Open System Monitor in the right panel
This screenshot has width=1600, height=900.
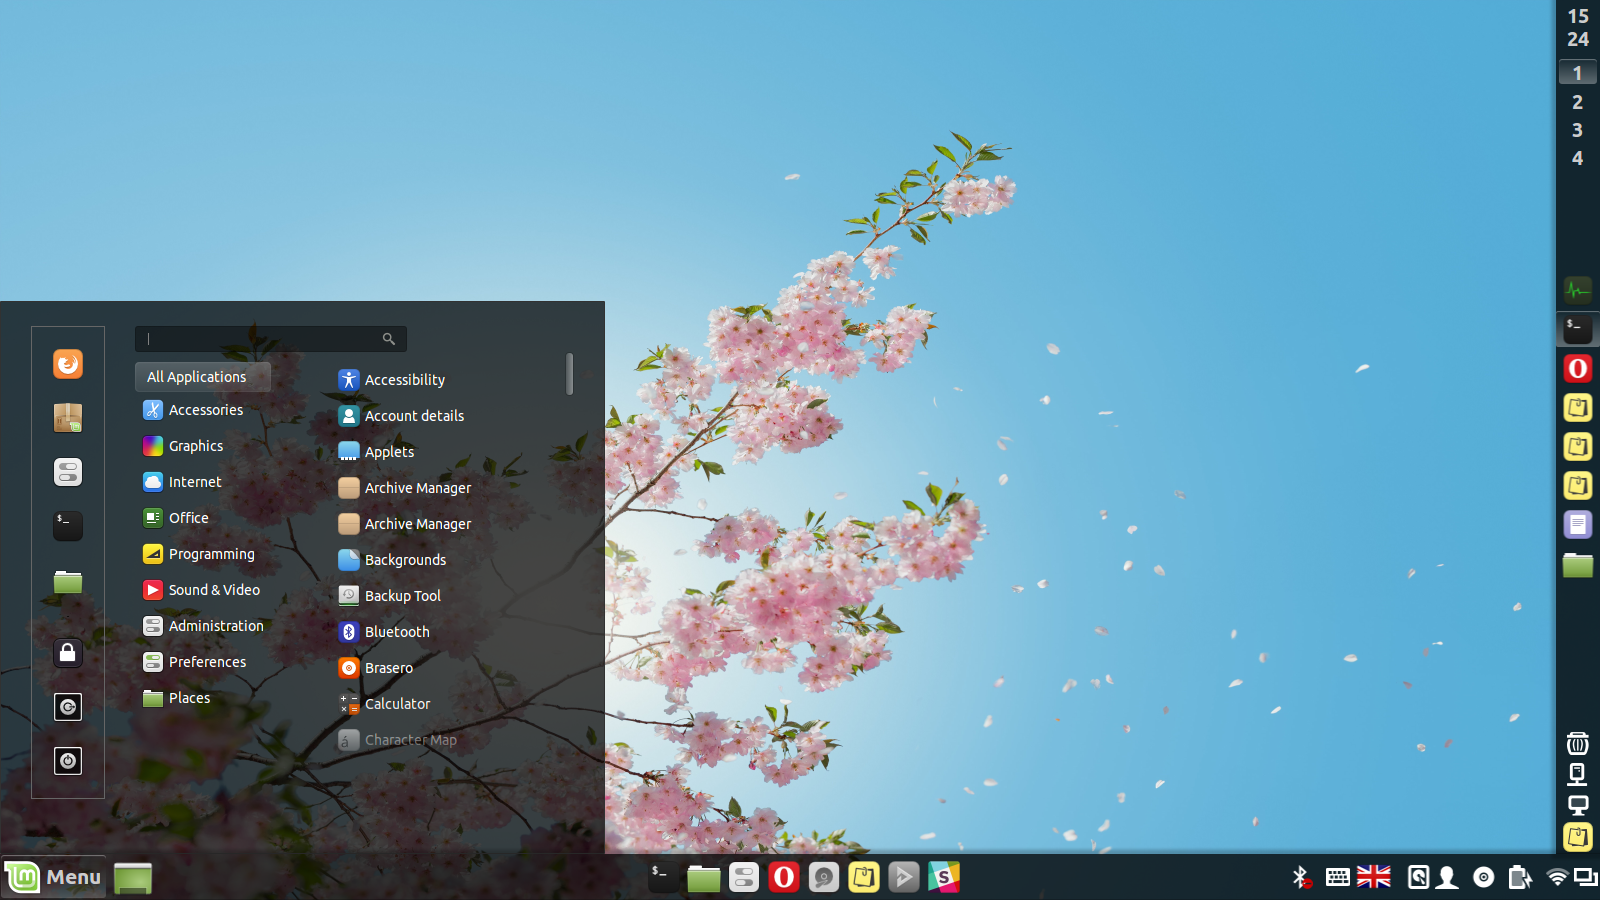click(1578, 291)
